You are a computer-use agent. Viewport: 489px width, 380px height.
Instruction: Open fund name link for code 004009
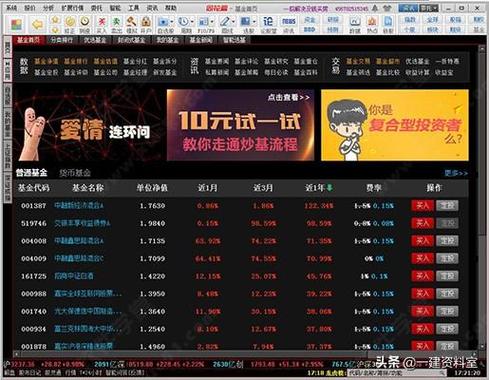click(79, 259)
